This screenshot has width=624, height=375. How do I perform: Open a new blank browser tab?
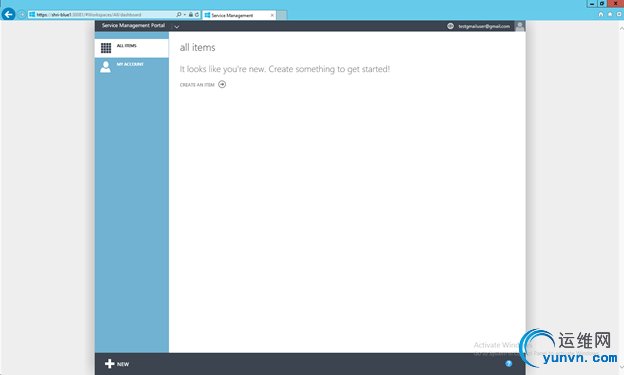pyautogui.click(x=282, y=15)
